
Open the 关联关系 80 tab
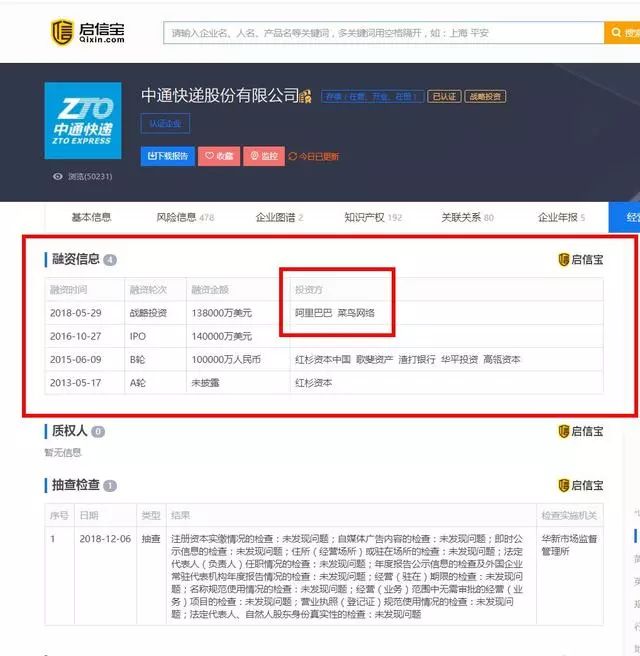467,217
